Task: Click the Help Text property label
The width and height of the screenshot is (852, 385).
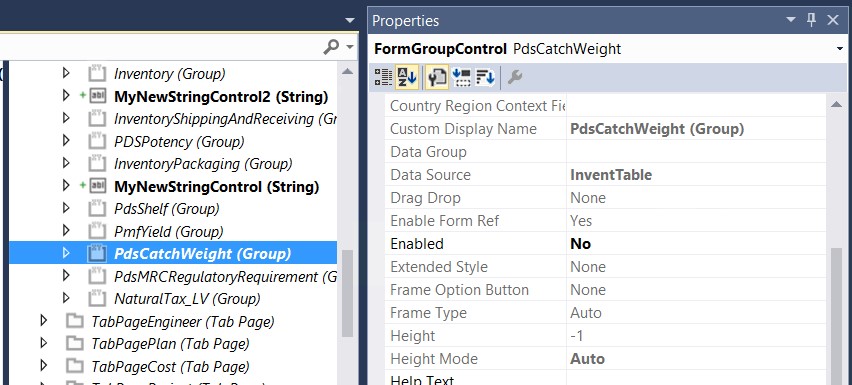Action: (x=422, y=380)
